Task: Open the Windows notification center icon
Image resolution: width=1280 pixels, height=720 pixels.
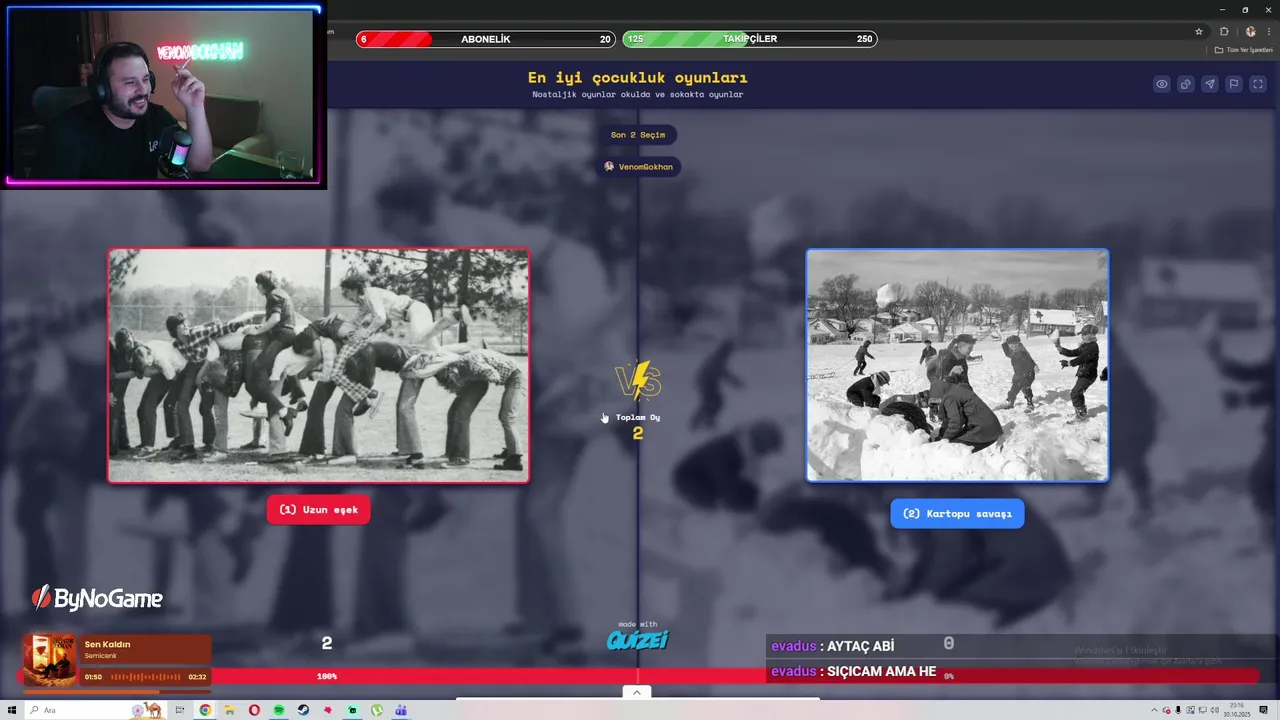Action: (x=1263, y=710)
